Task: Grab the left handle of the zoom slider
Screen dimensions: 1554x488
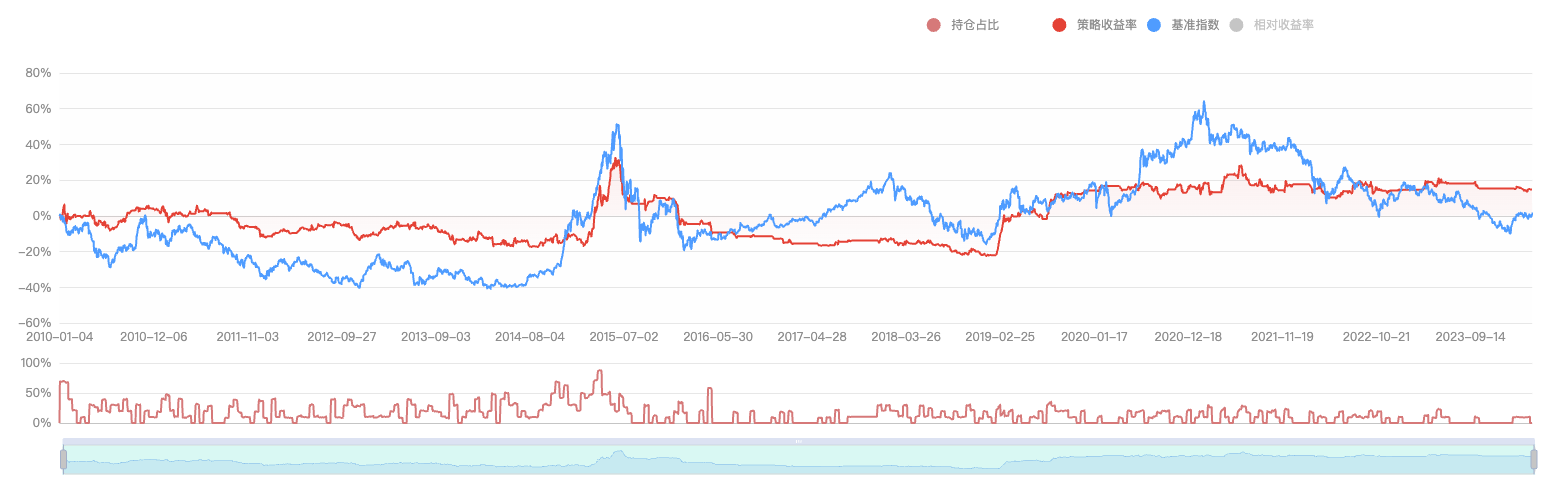Action: pos(63,459)
